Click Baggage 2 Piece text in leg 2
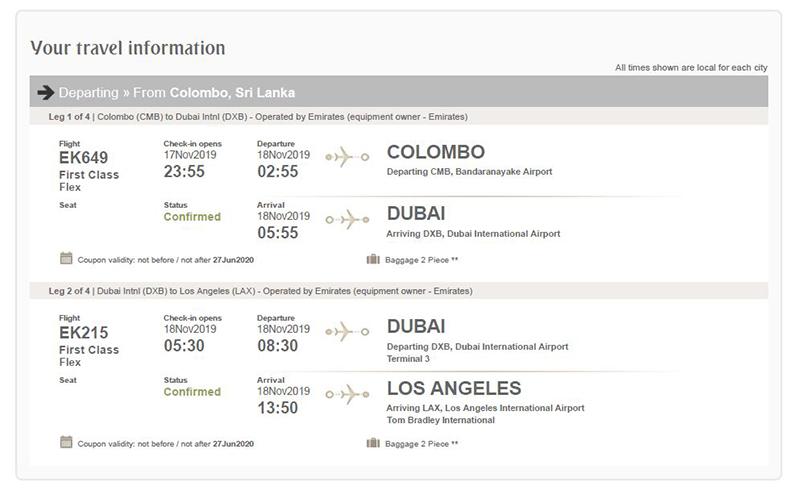The width and height of the screenshot is (800, 501). coord(421,444)
